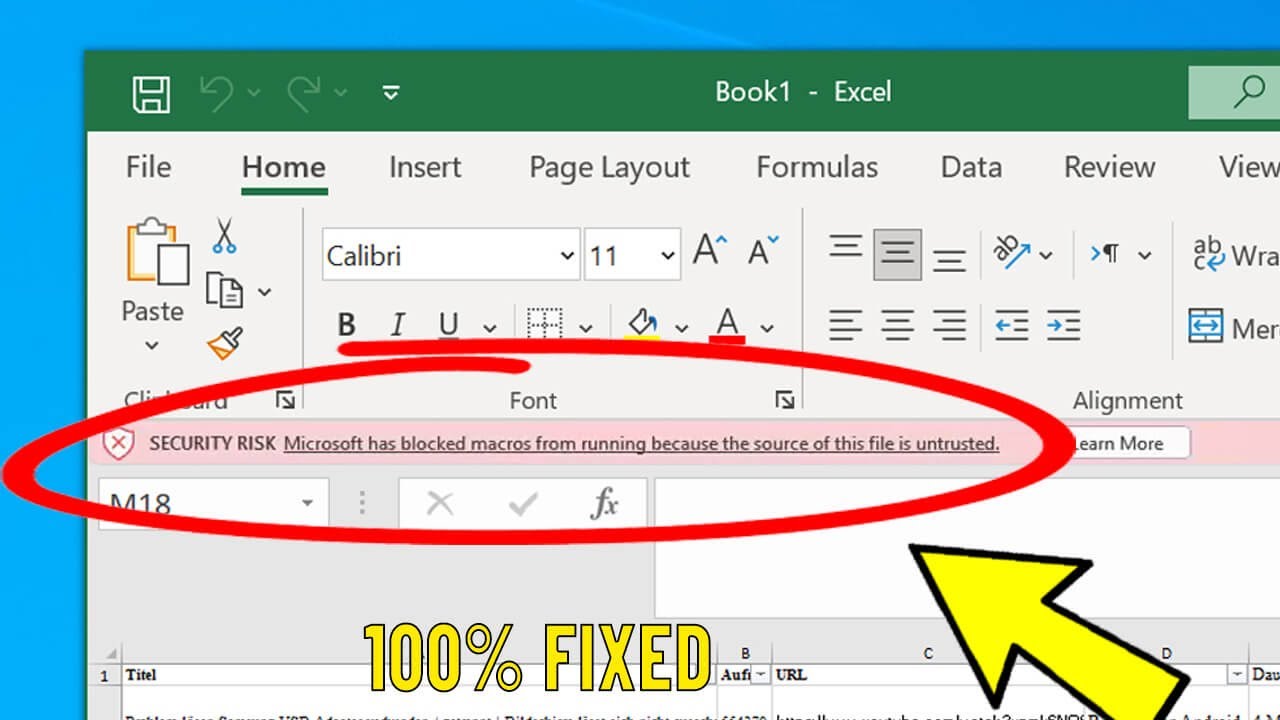Open the Review tab
The width and height of the screenshot is (1280, 720).
(x=1109, y=167)
